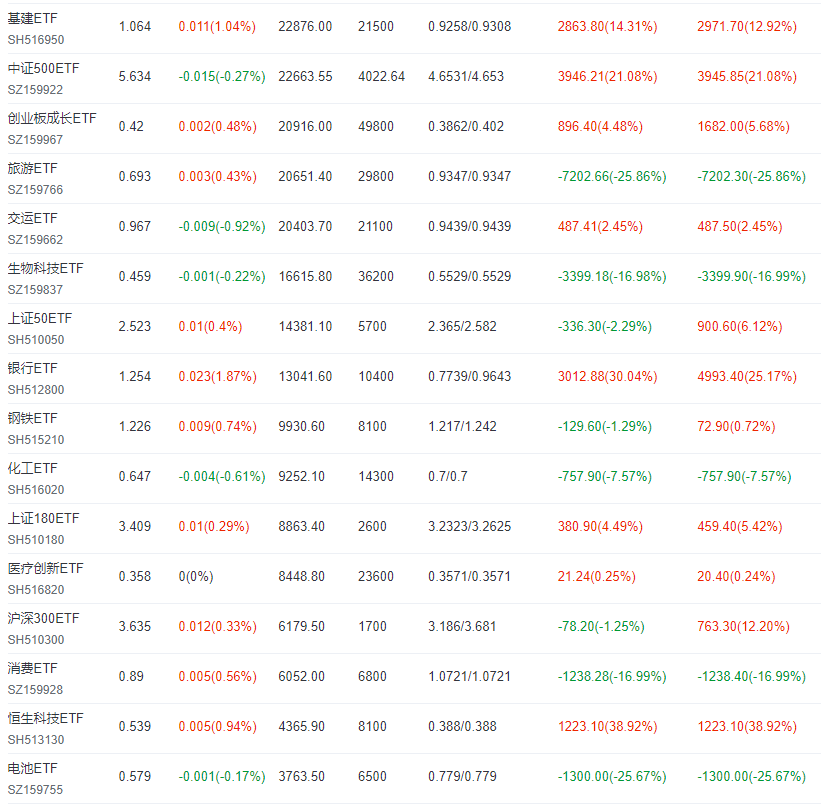Click the 0(0%) change value
This screenshot has height=804, width=821.
tap(196, 576)
